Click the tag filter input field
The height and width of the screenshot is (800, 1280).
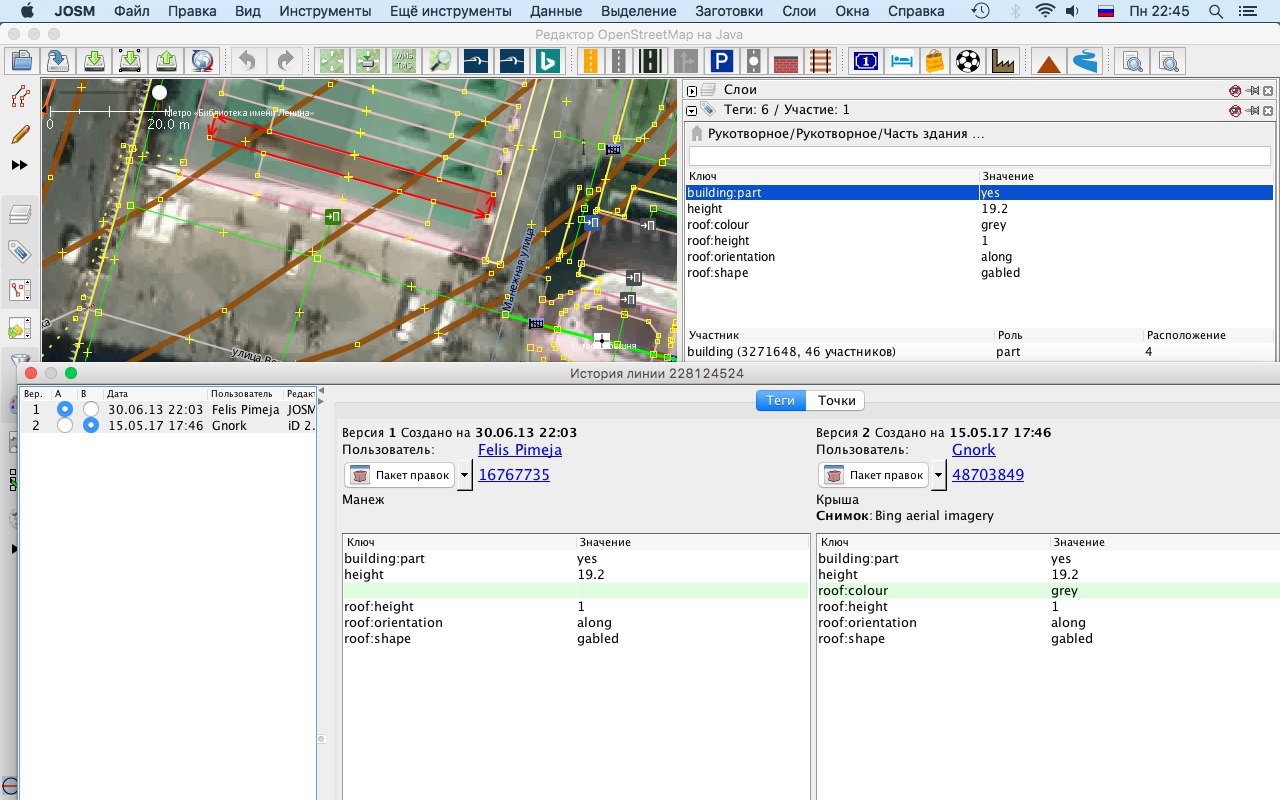[x=980, y=156]
